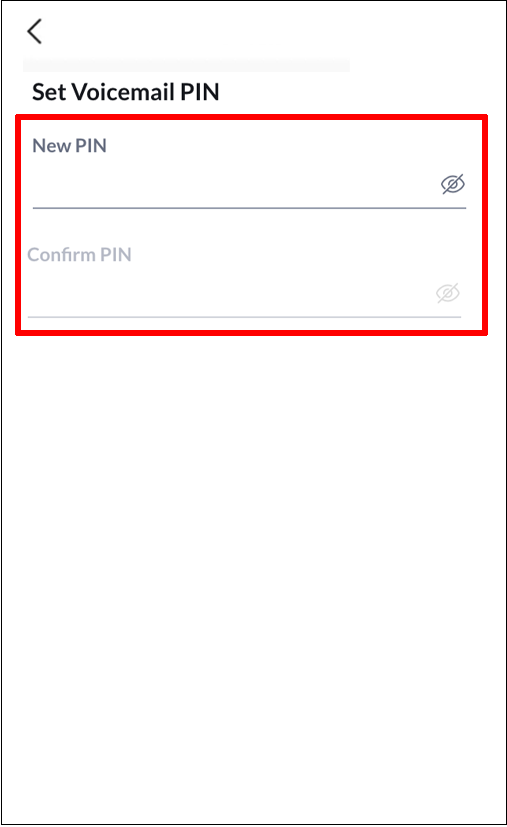This screenshot has height=827, width=507.
Task: Toggle the Confirm PIN visibility eye icon
Action: 448,293
